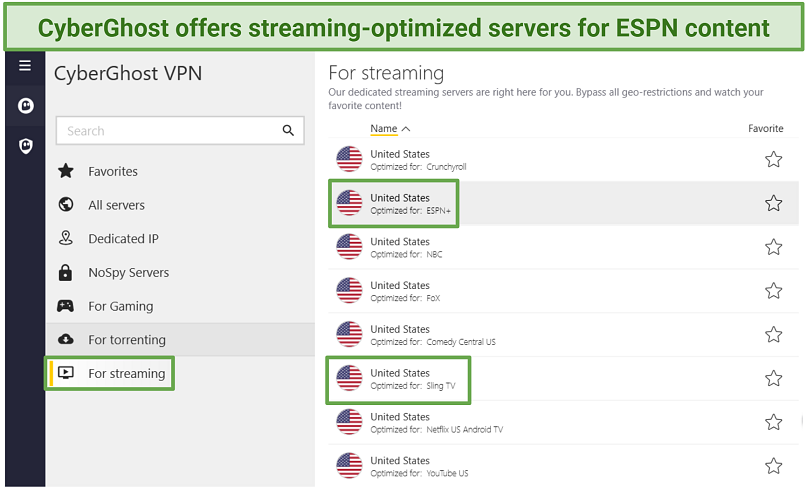Click US flag of Crunchyroll server

click(349, 159)
